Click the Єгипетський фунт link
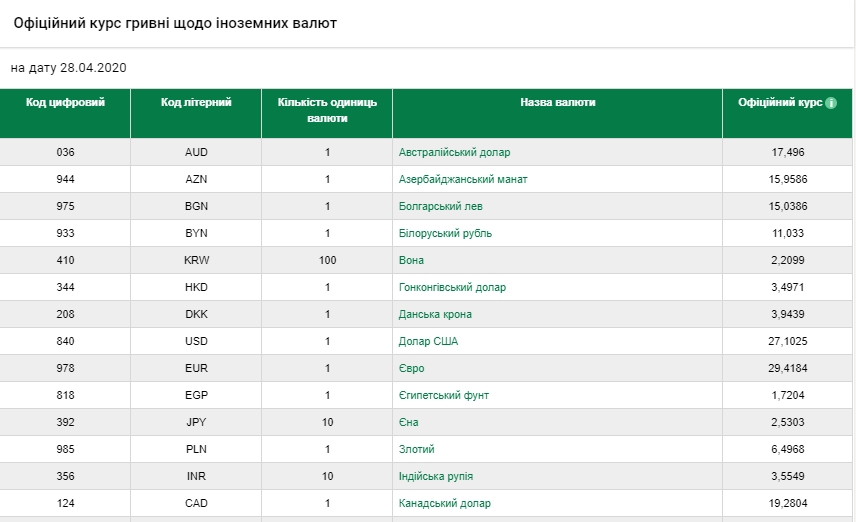The image size is (856, 522). coord(444,395)
